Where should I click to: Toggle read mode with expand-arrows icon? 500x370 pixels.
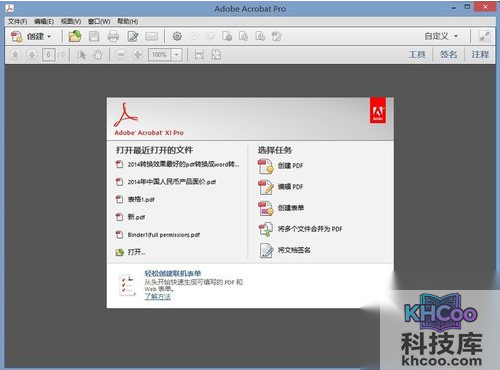[484, 36]
